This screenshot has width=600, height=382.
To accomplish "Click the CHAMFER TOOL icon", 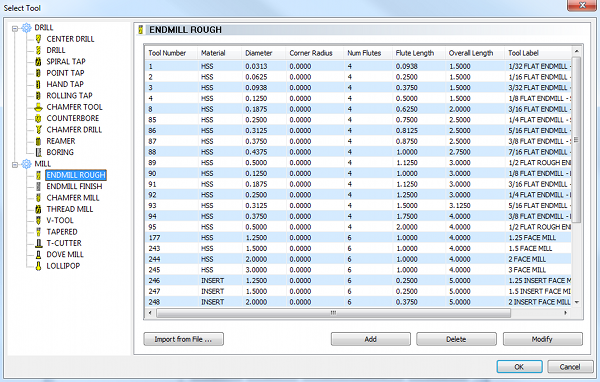I will point(38,107).
